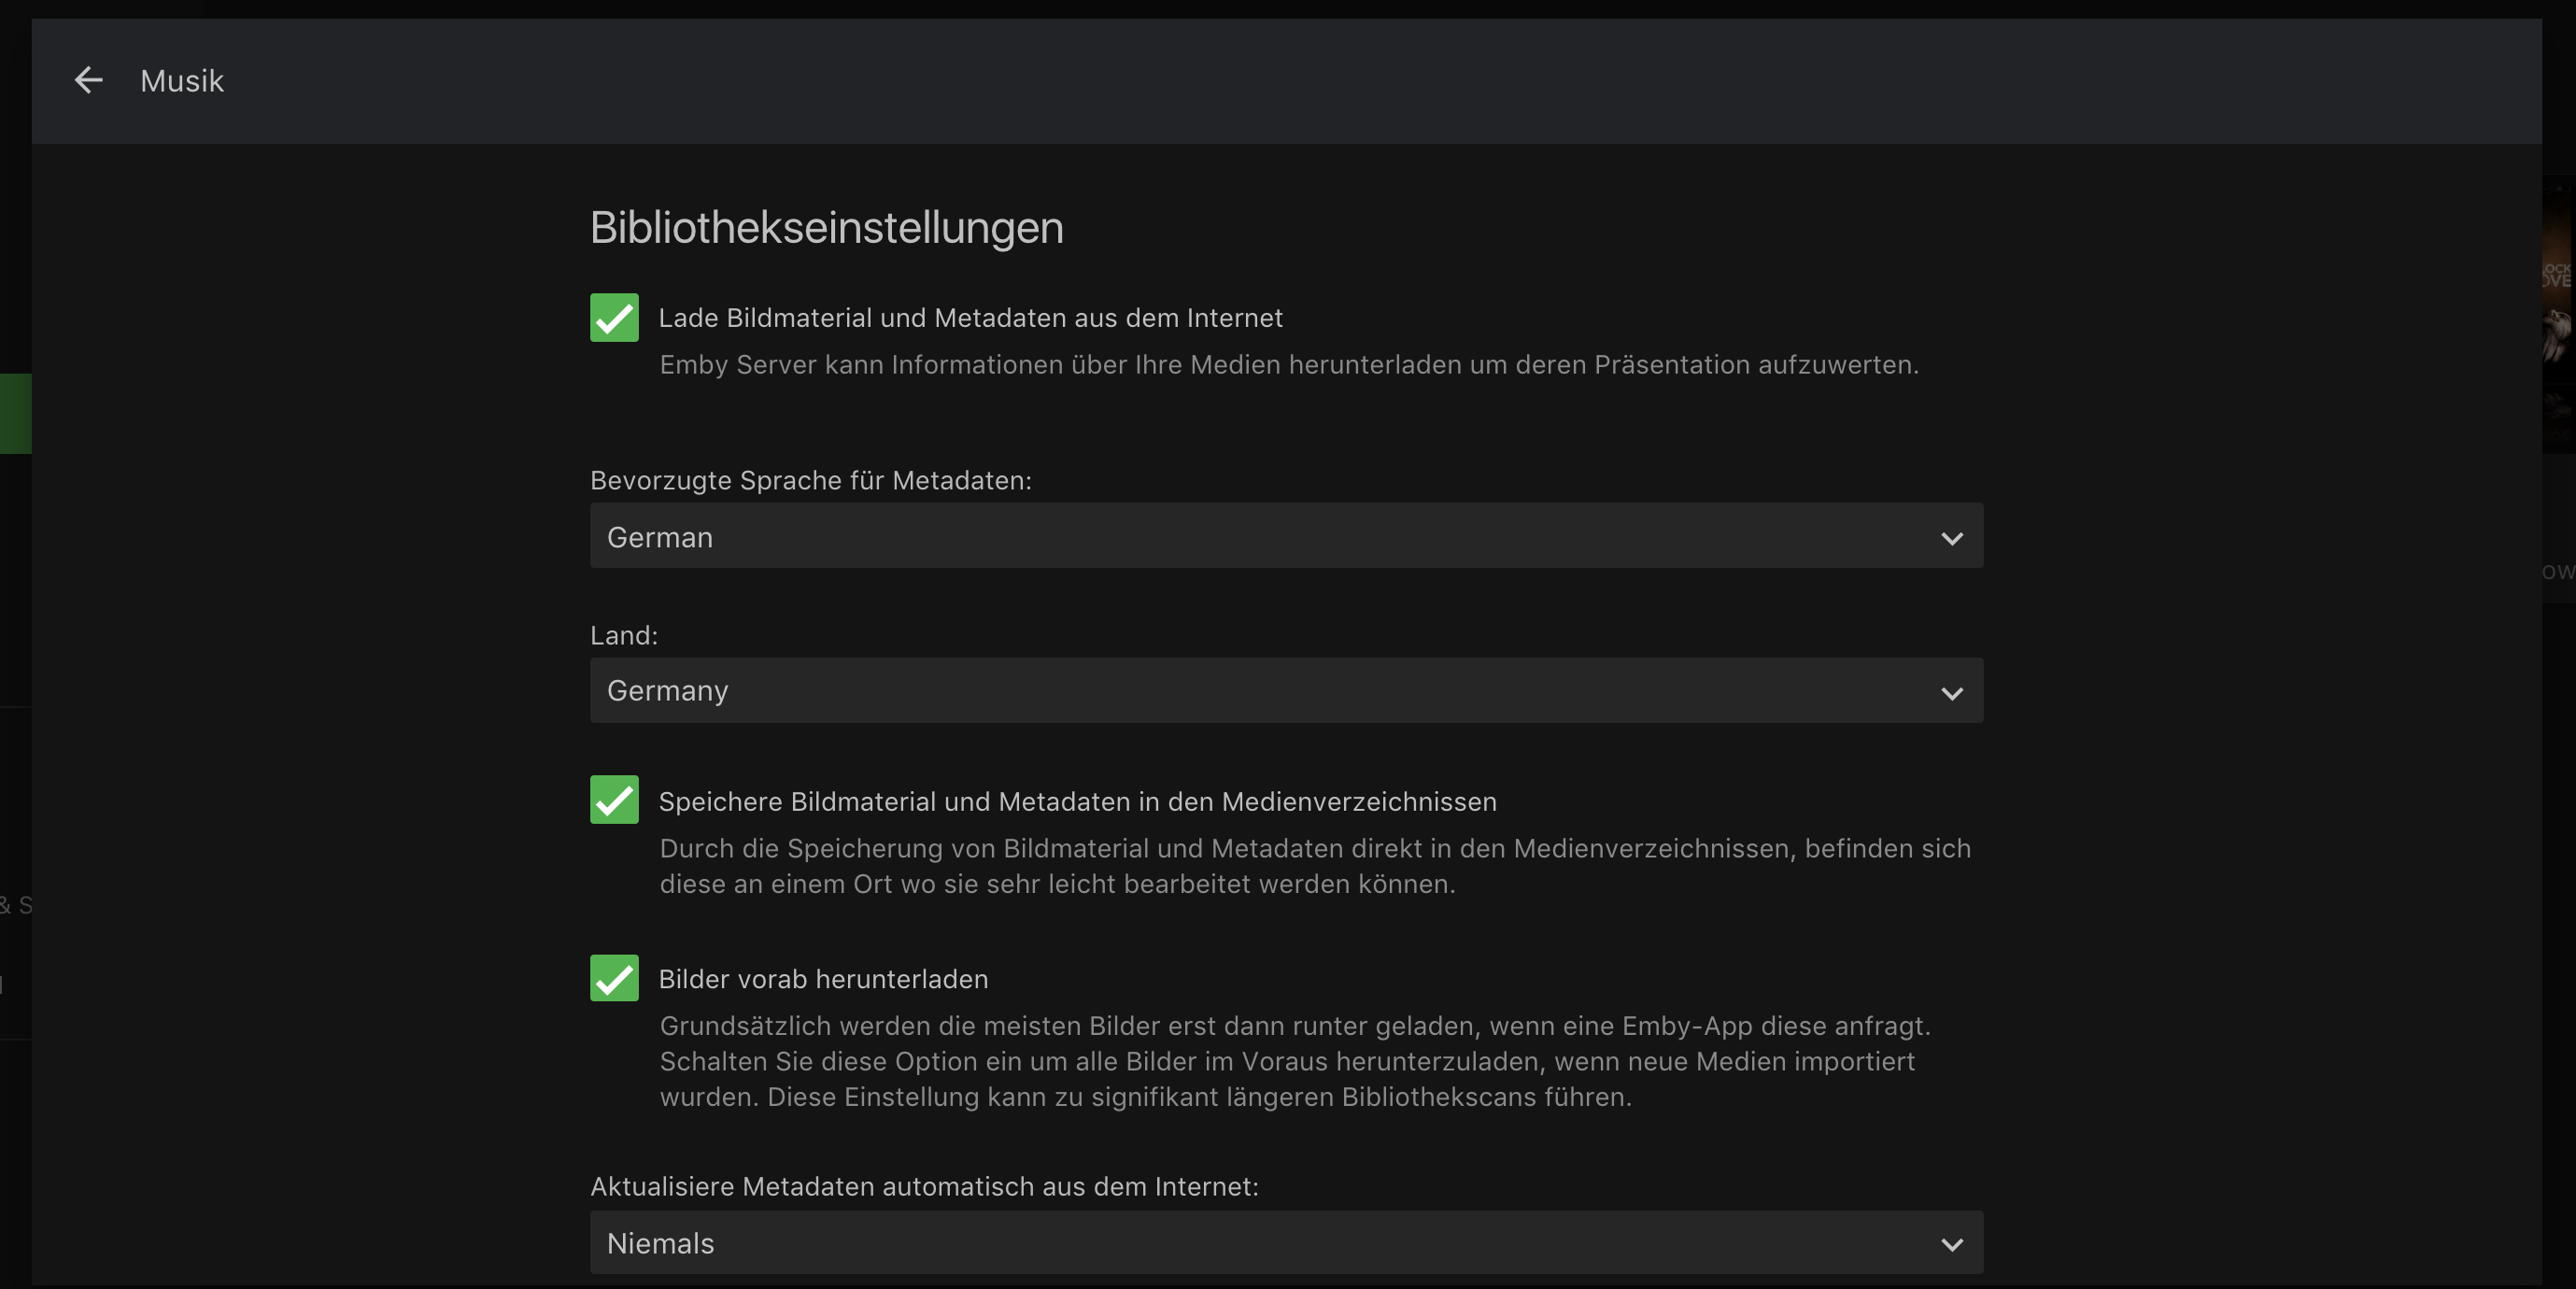The image size is (2576, 1289).
Task: Click the 'Bibliothekseinstellungen' heading
Action: coord(827,228)
